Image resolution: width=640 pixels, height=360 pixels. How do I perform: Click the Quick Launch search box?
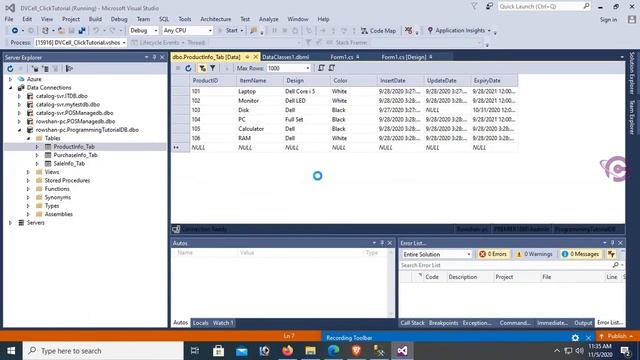[544, 6]
